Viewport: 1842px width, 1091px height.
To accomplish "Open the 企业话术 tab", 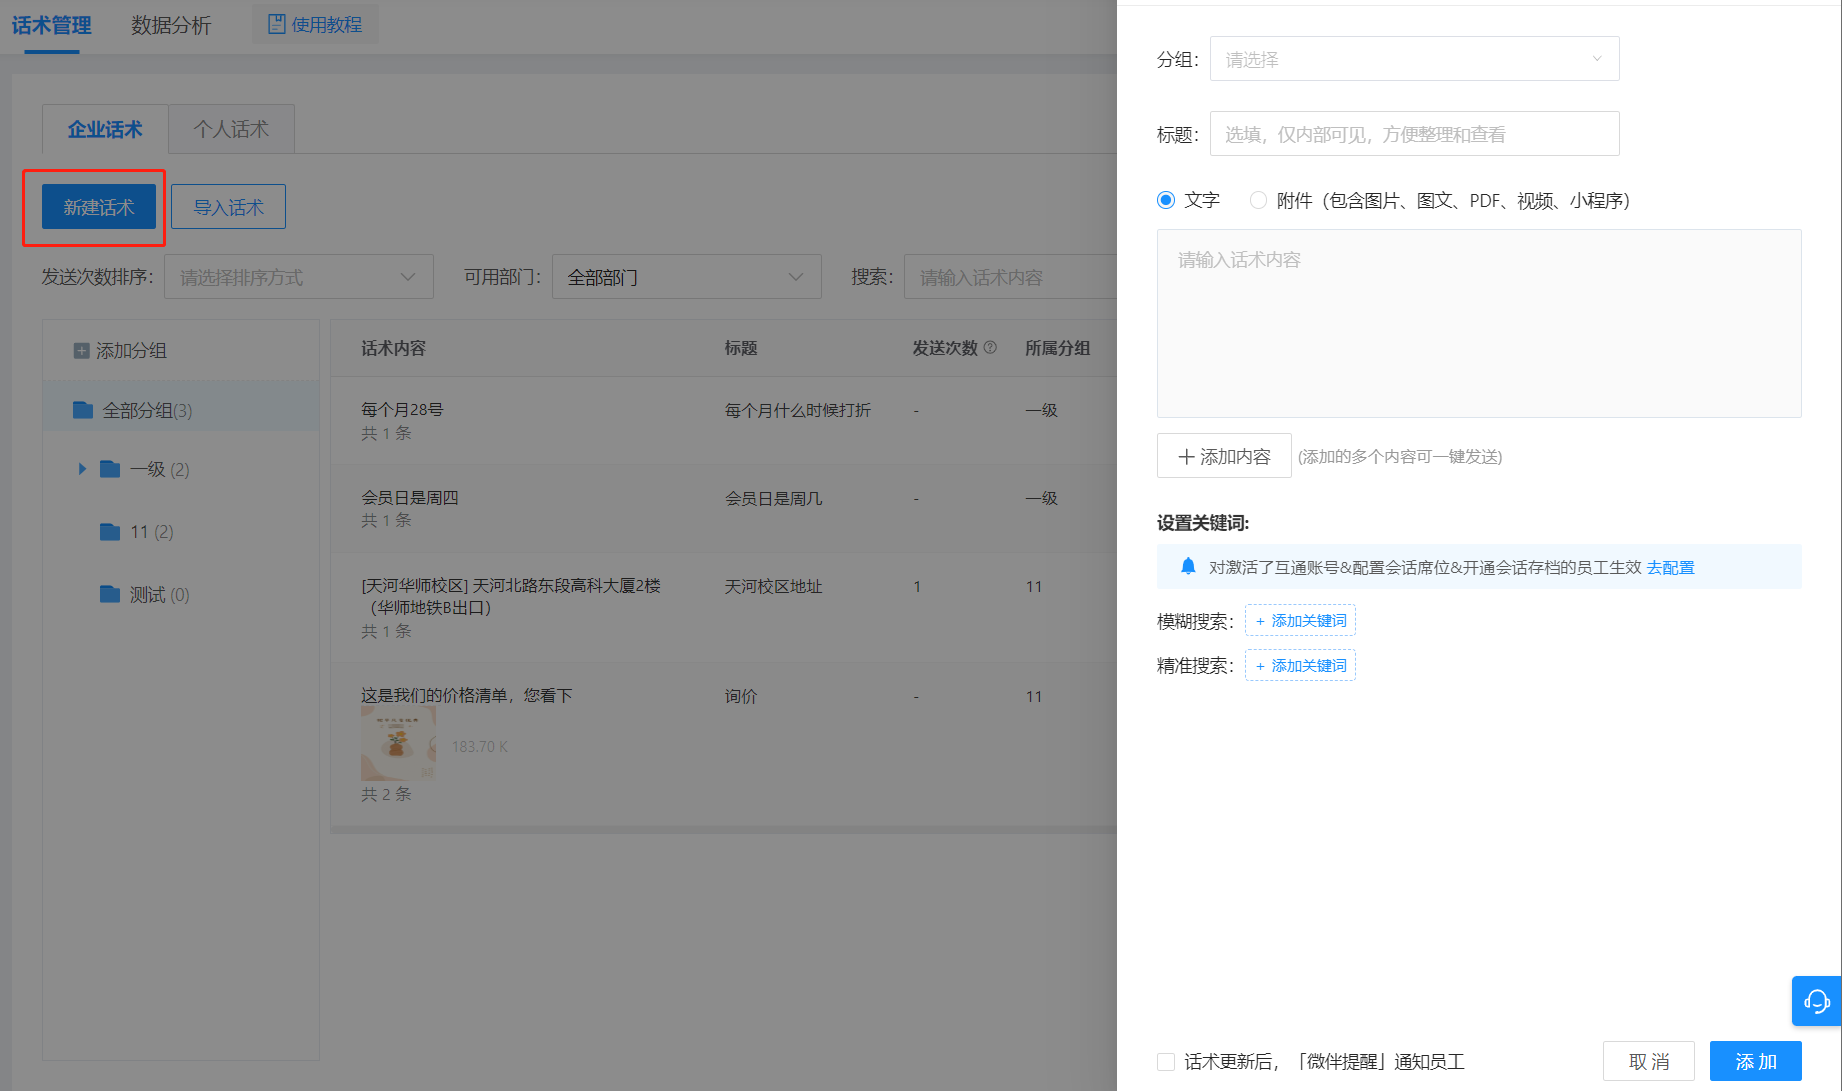I will [x=105, y=129].
